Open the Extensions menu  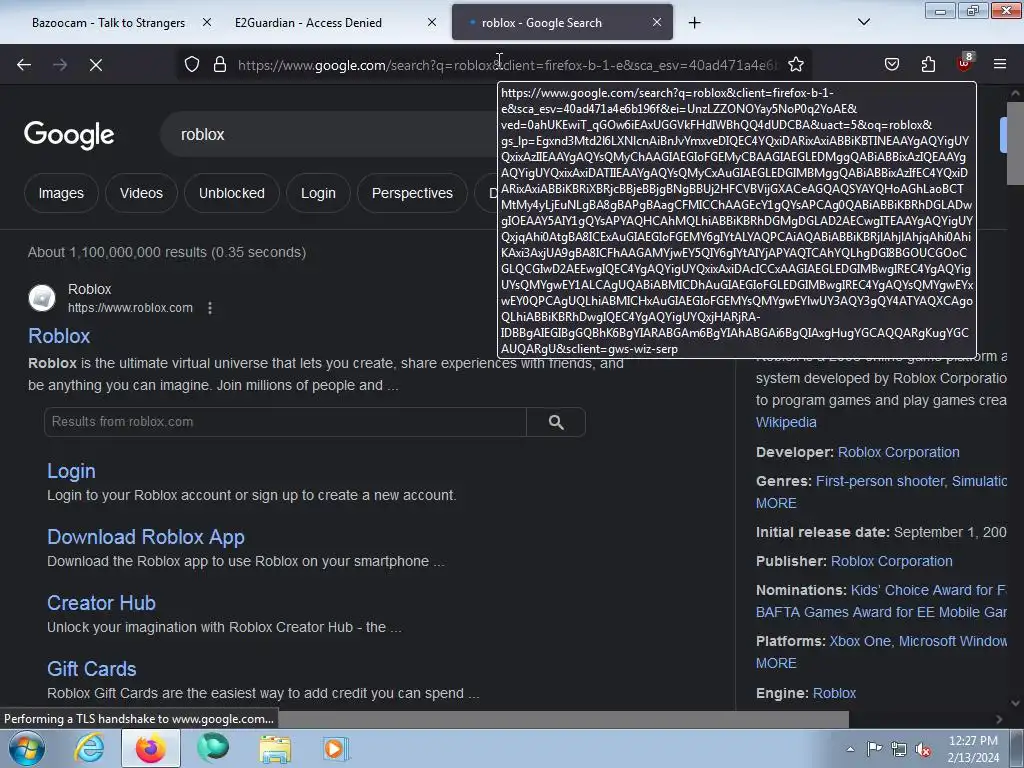point(928,65)
